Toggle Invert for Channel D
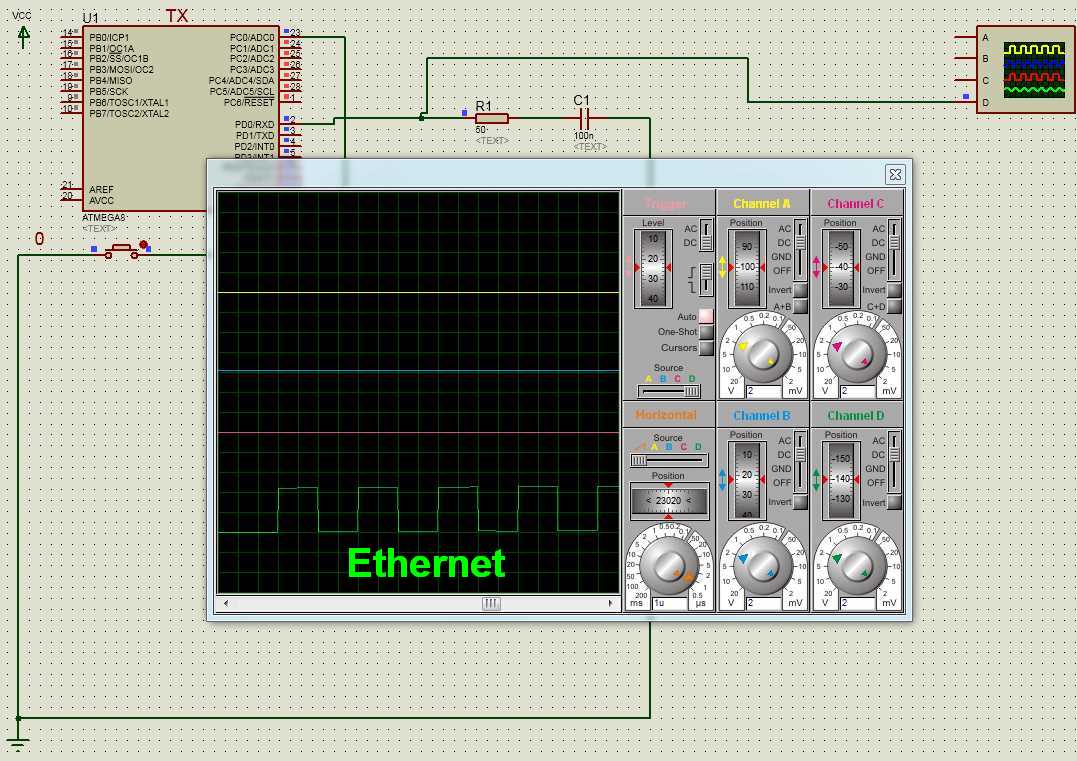The height and width of the screenshot is (761, 1077). tap(894, 502)
